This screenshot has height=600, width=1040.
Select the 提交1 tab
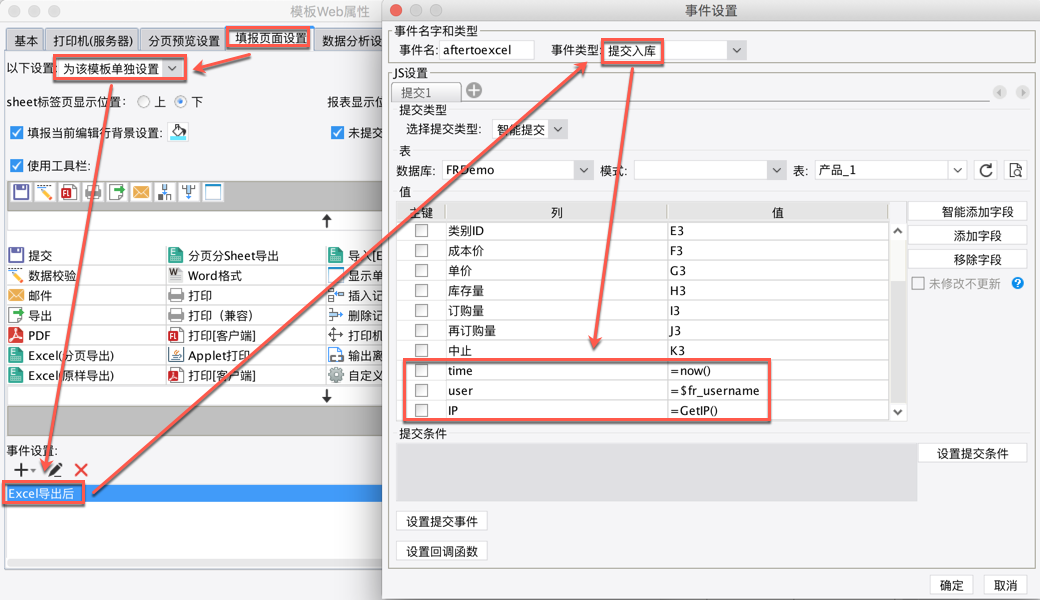click(425, 92)
